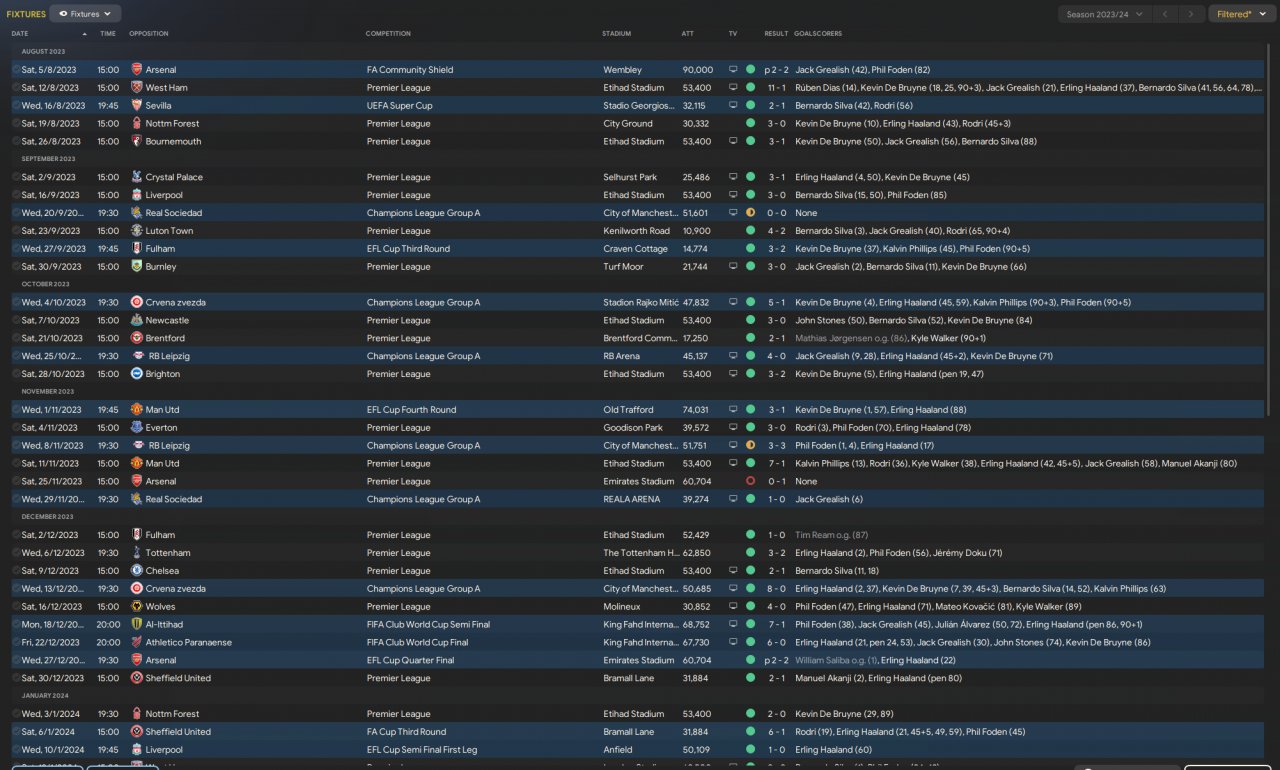Click the amber draw indicator on the 8/11/2023 row
The width and height of the screenshot is (1280, 770).
[750, 446]
